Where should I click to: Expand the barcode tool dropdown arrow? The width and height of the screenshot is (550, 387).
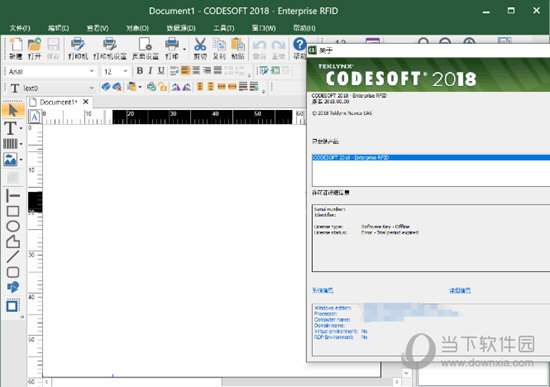pos(21,144)
